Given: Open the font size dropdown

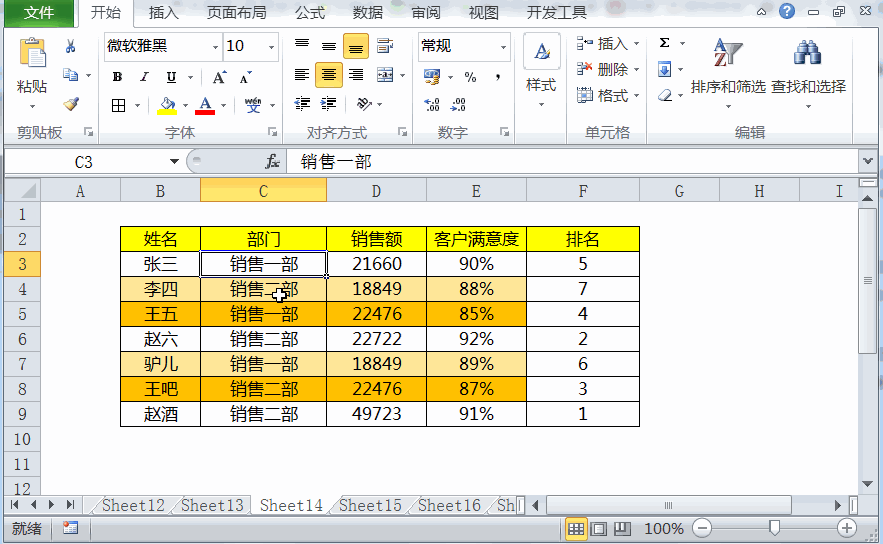Looking at the screenshot, I should [271, 47].
